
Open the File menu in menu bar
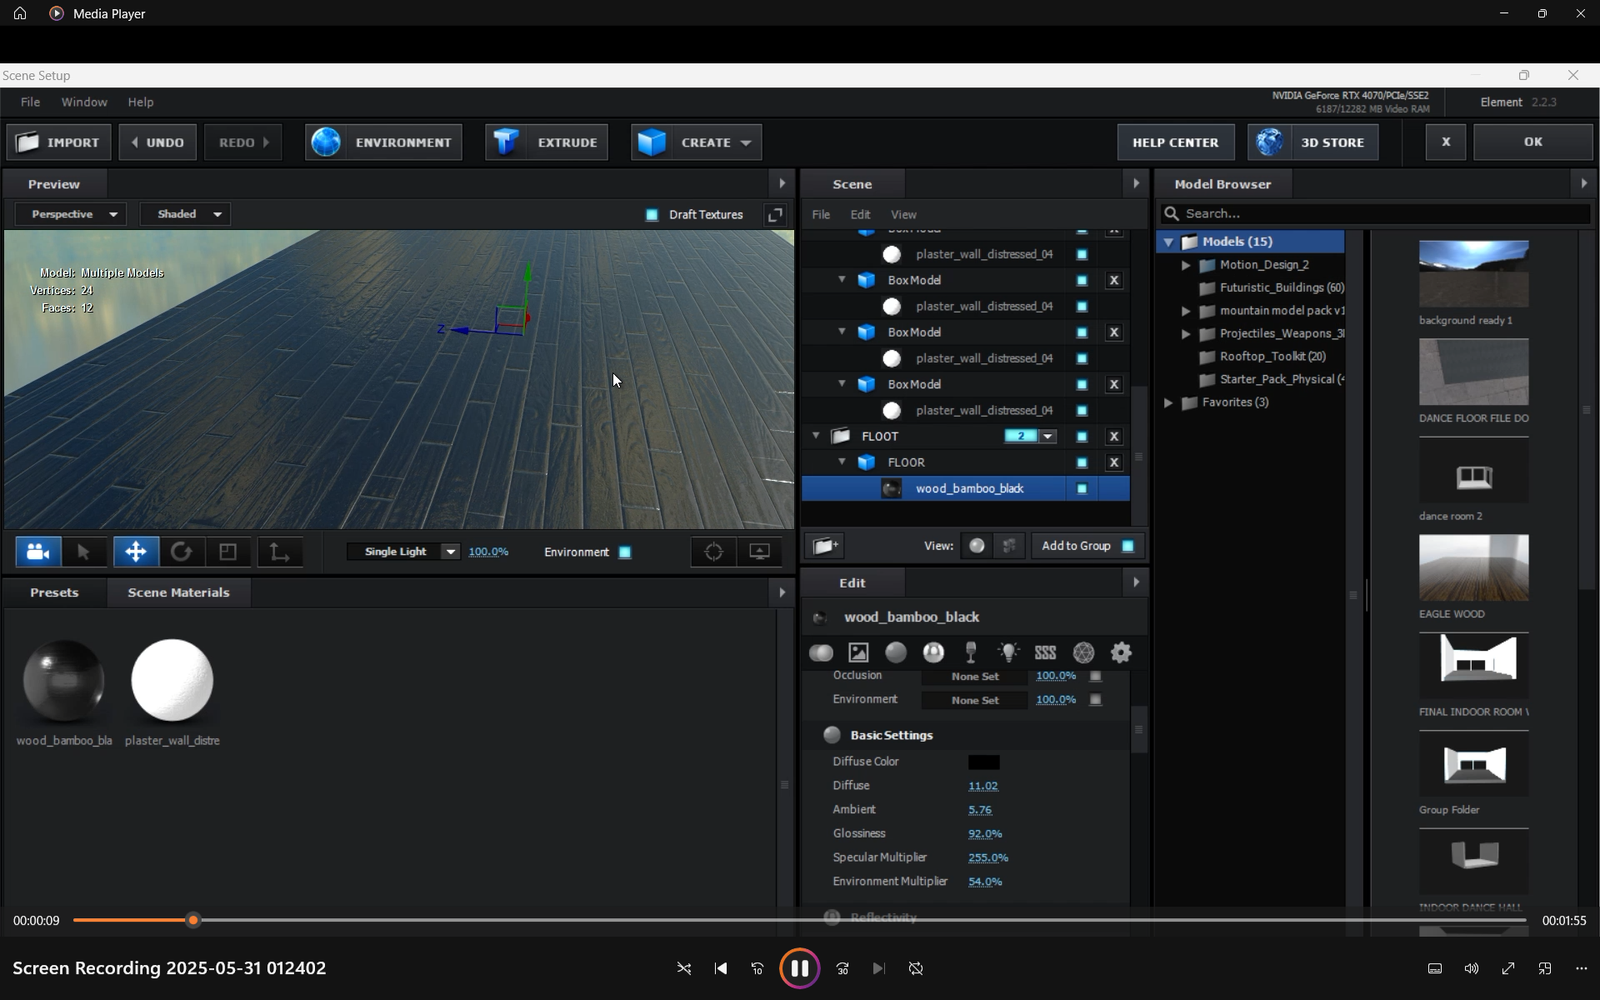30,102
